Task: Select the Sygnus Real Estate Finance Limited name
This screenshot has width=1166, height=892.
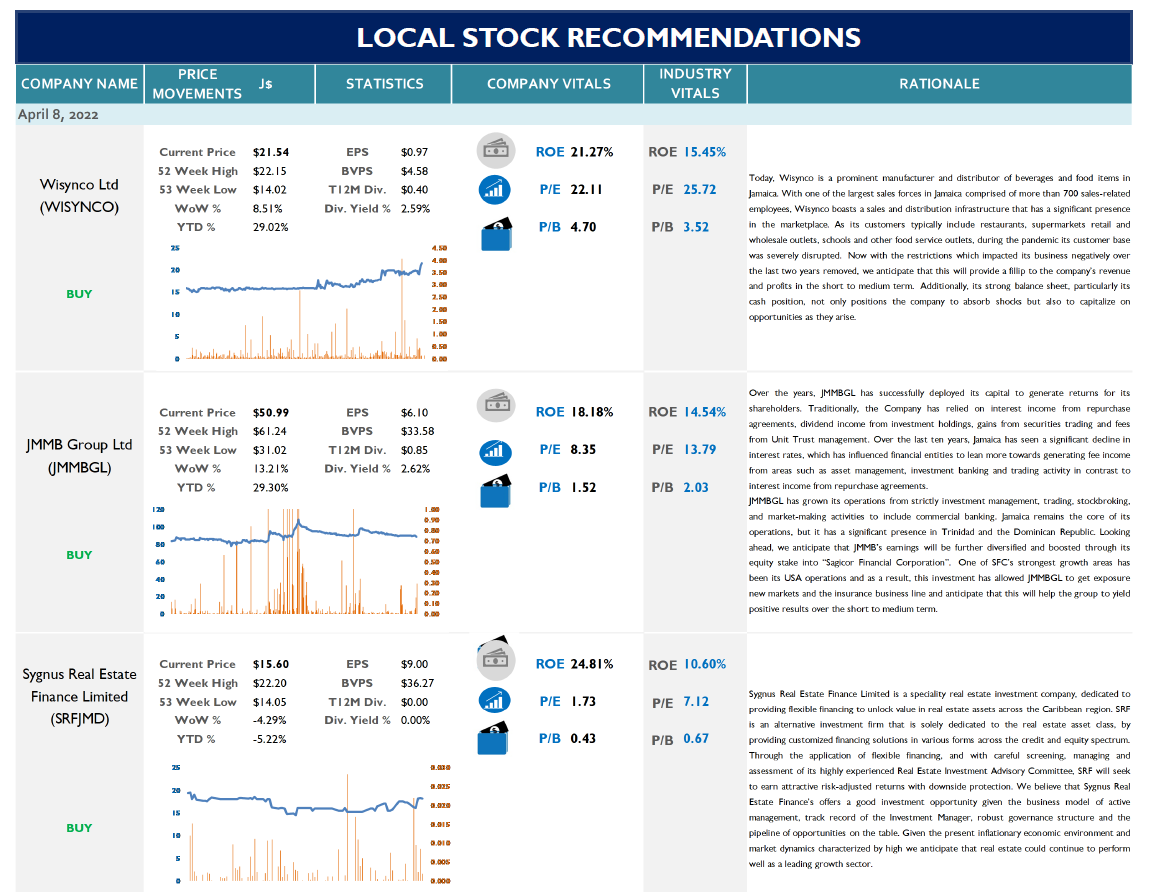Action: (80, 697)
